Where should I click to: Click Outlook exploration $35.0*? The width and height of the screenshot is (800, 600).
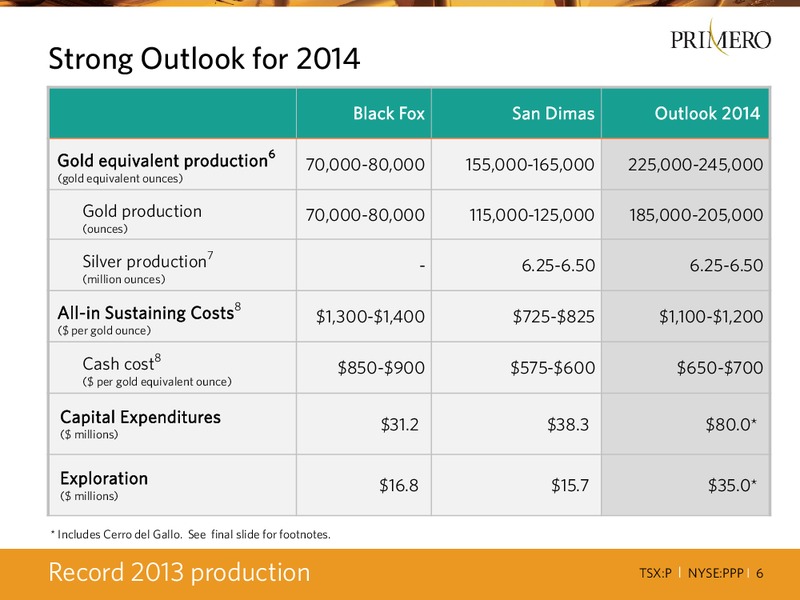click(x=732, y=485)
